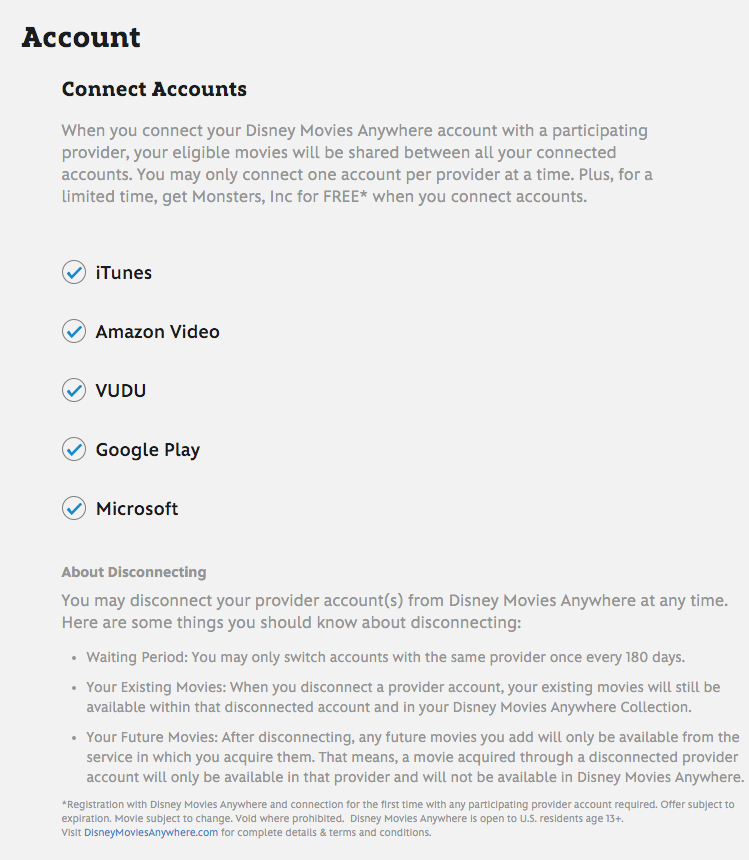Viewport: 749px width, 860px height.
Task: Click the Your Future Movies bullet text
Action: click(414, 757)
